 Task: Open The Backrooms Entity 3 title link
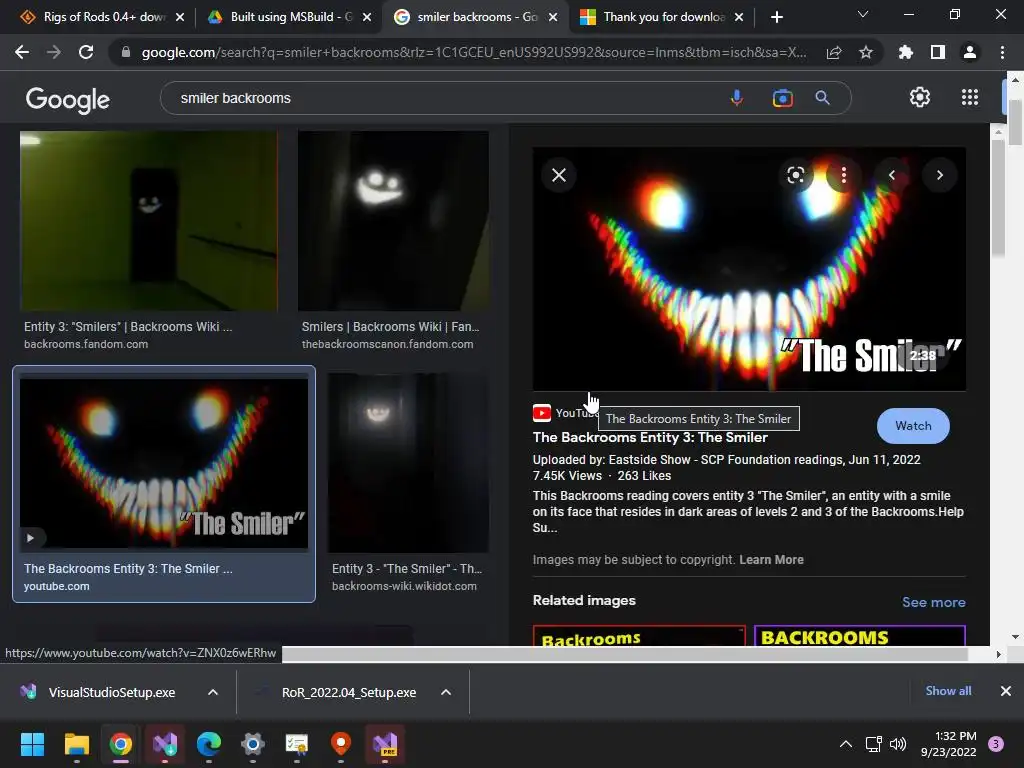[x=650, y=438]
